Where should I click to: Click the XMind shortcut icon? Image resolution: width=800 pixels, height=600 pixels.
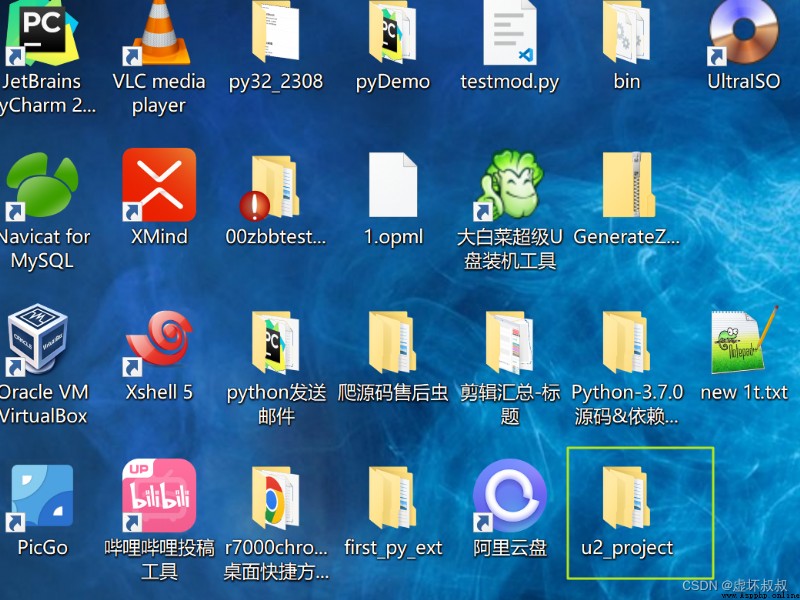[x=159, y=185]
